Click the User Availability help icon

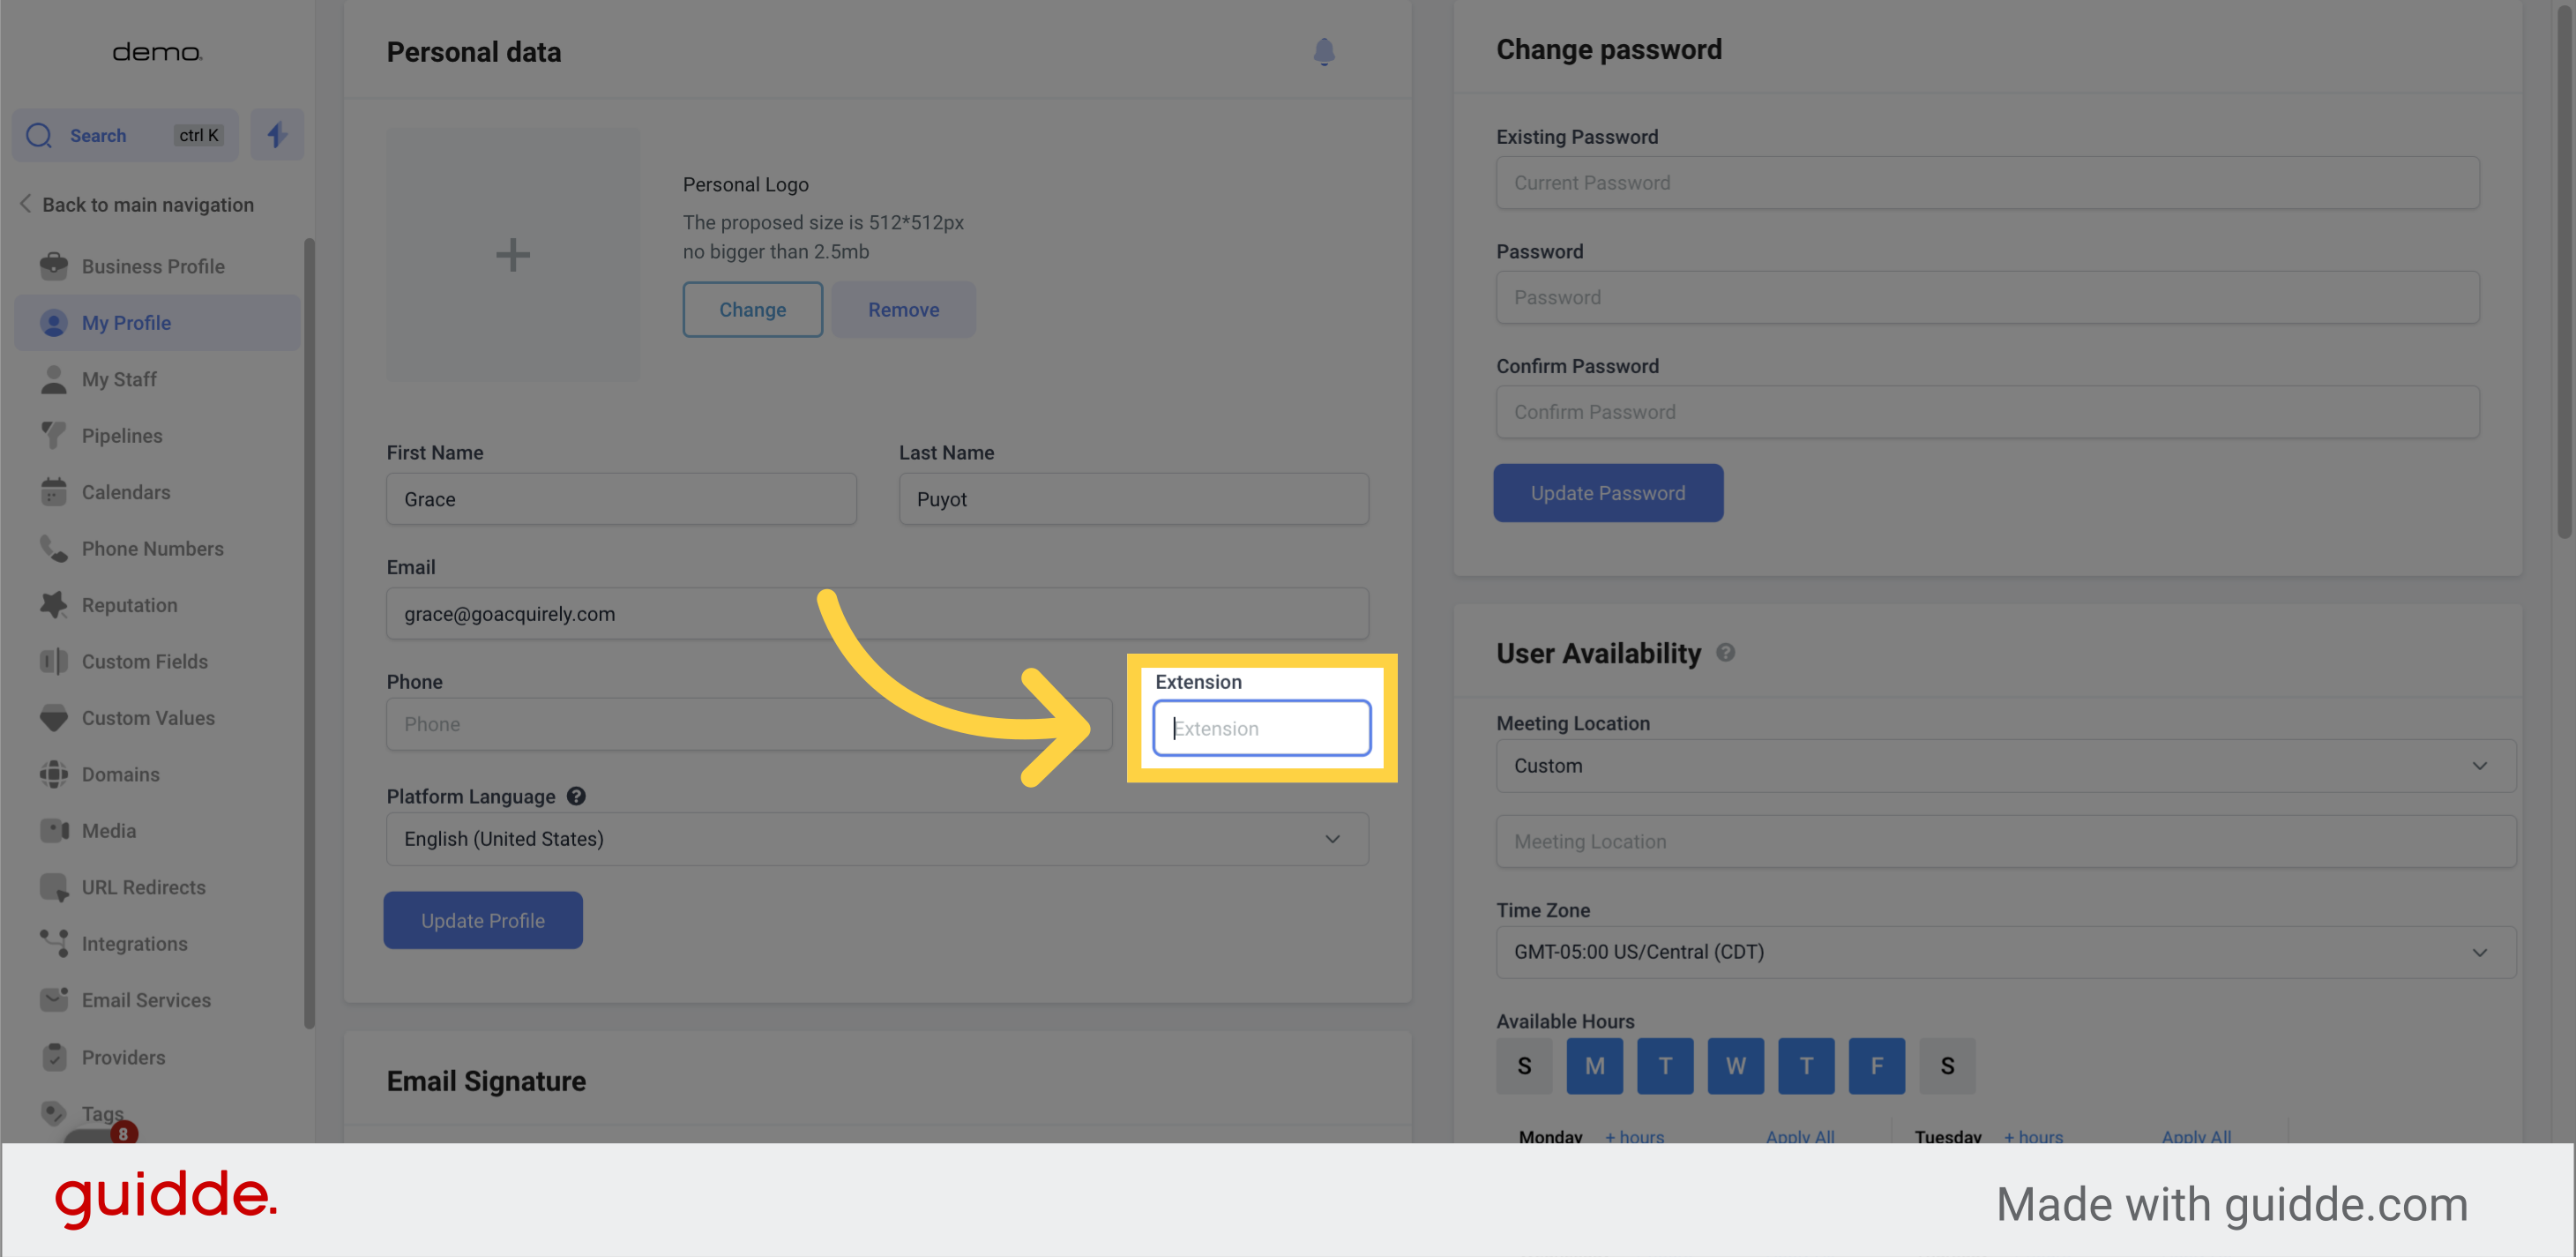coord(1725,652)
